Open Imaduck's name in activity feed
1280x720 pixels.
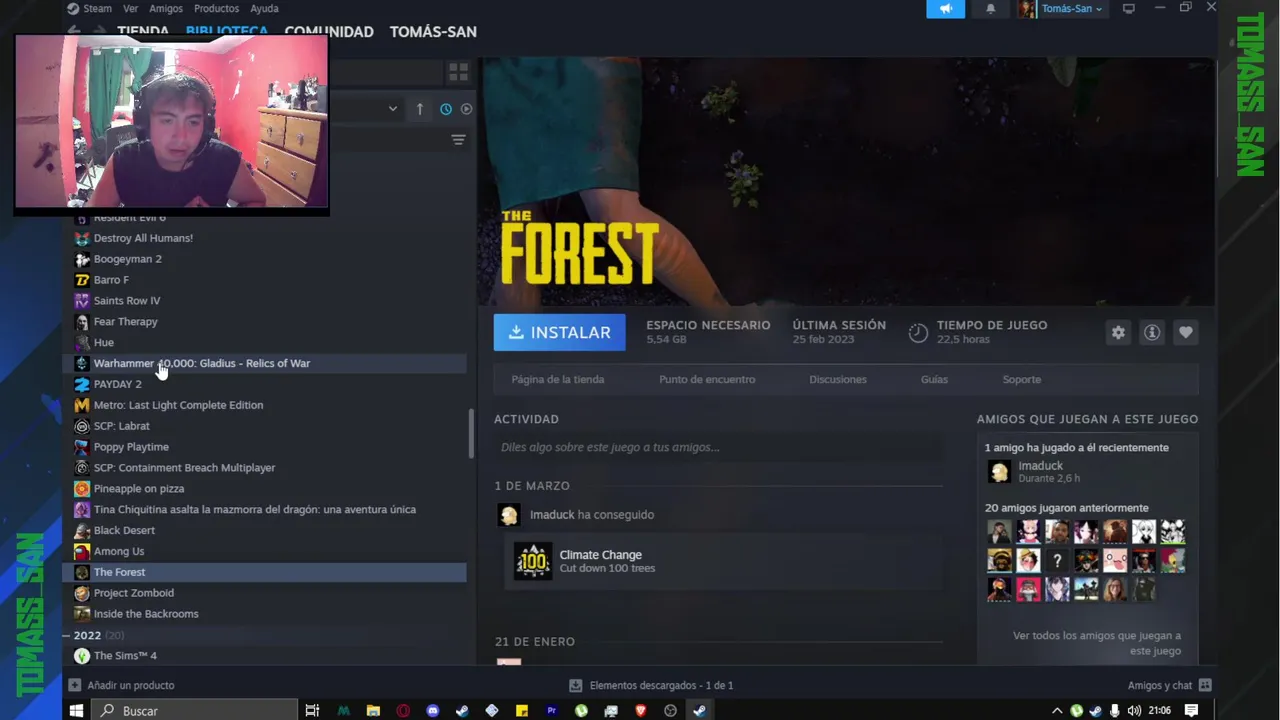(x=552, y=515)
